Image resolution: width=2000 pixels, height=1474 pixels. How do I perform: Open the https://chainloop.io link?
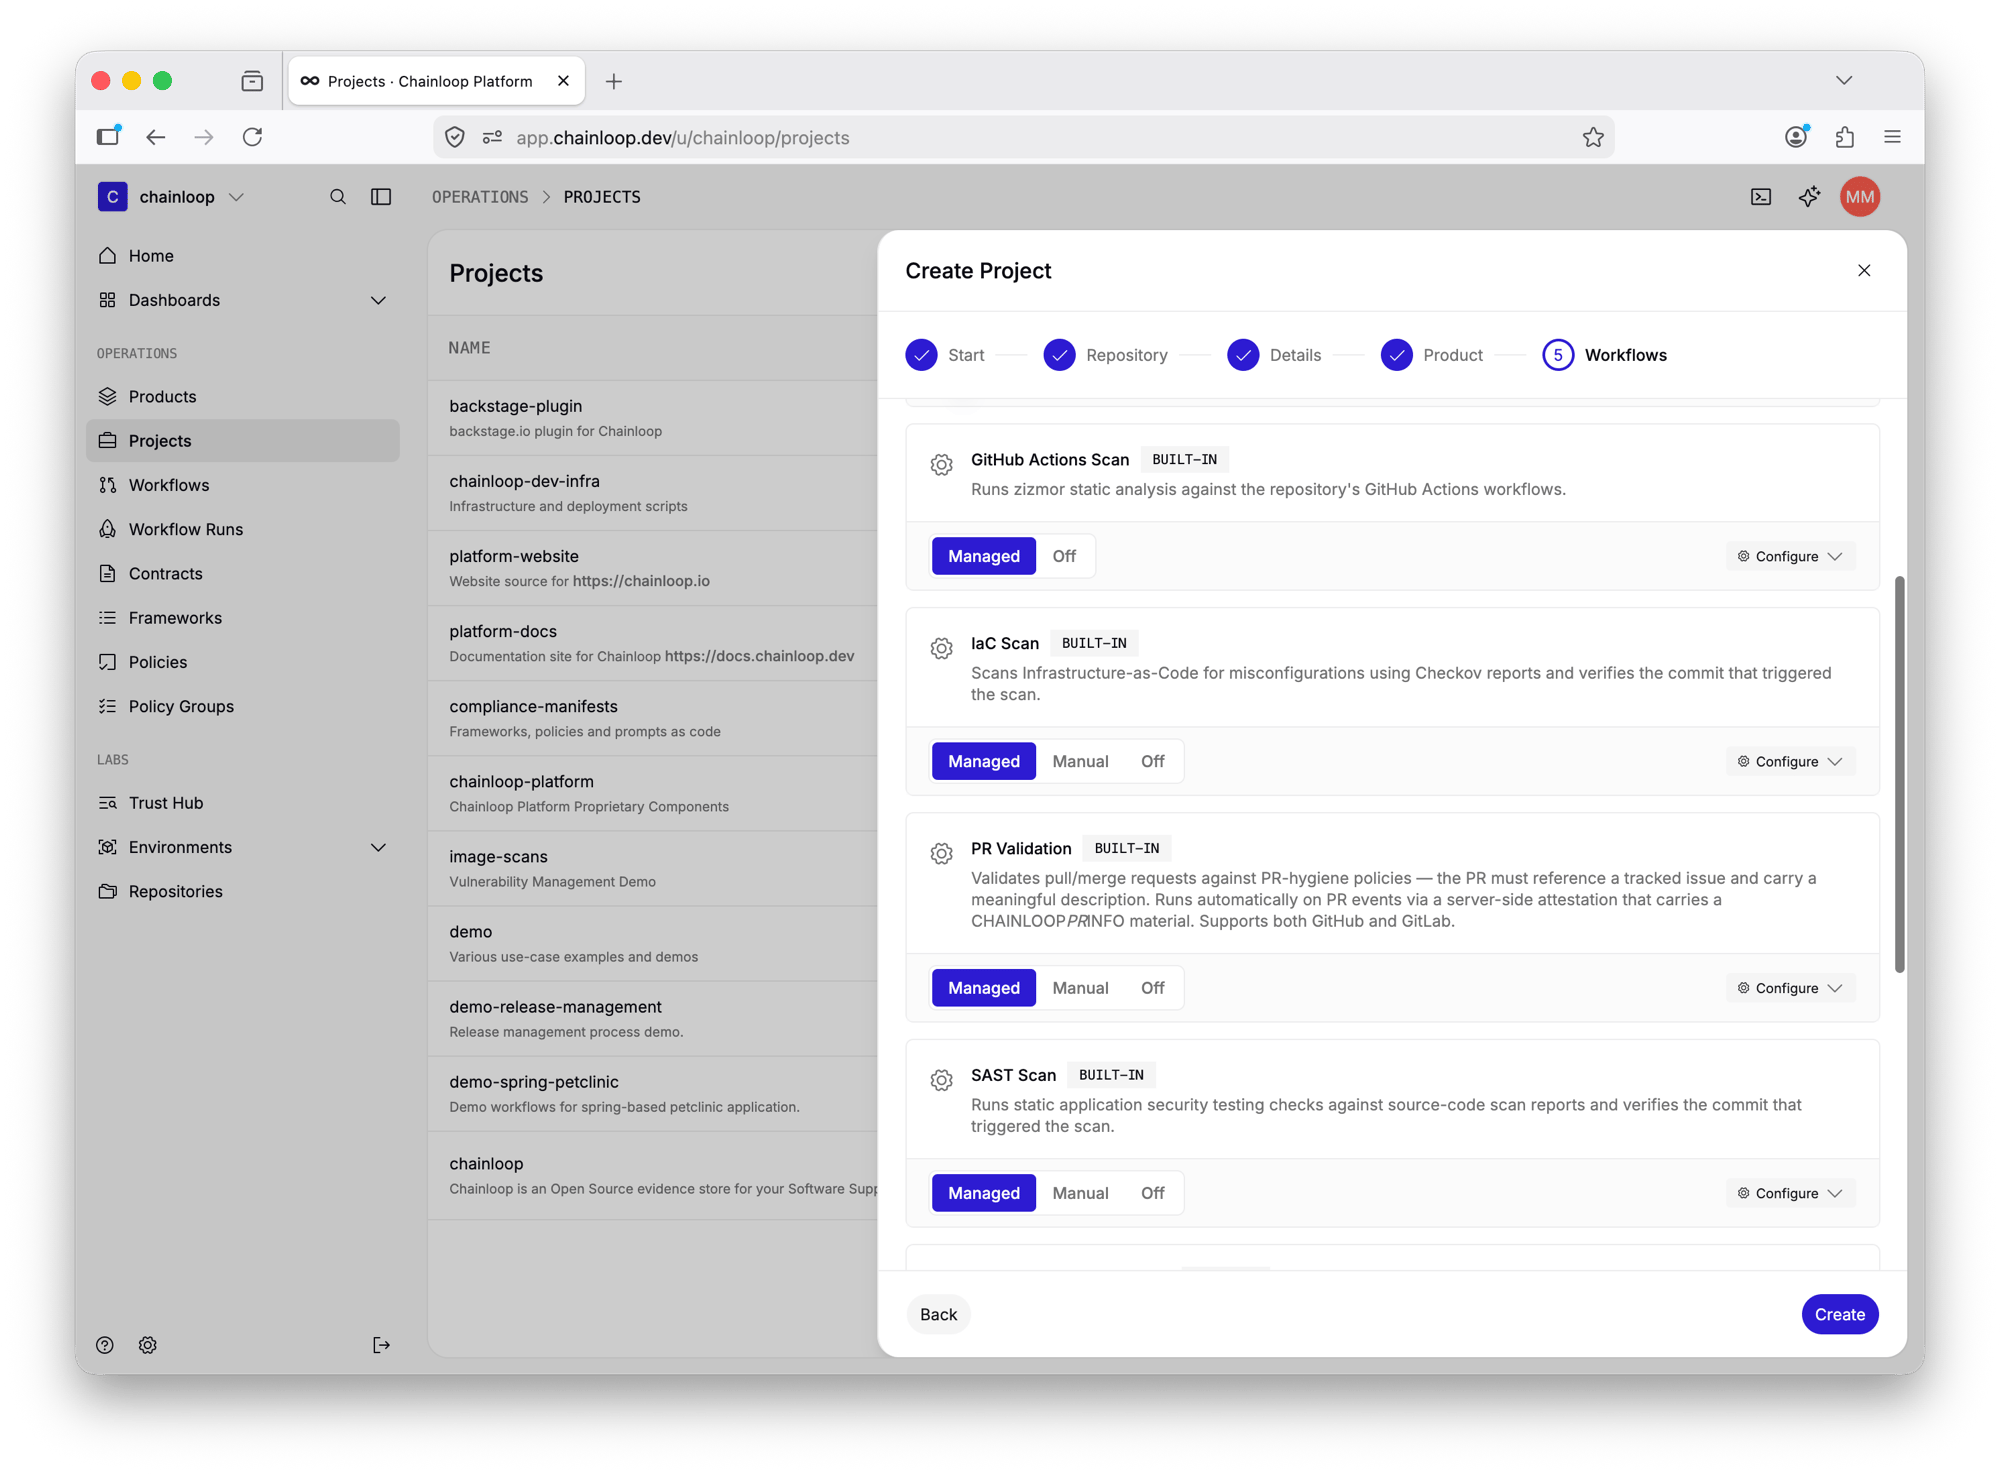point(641,581)
